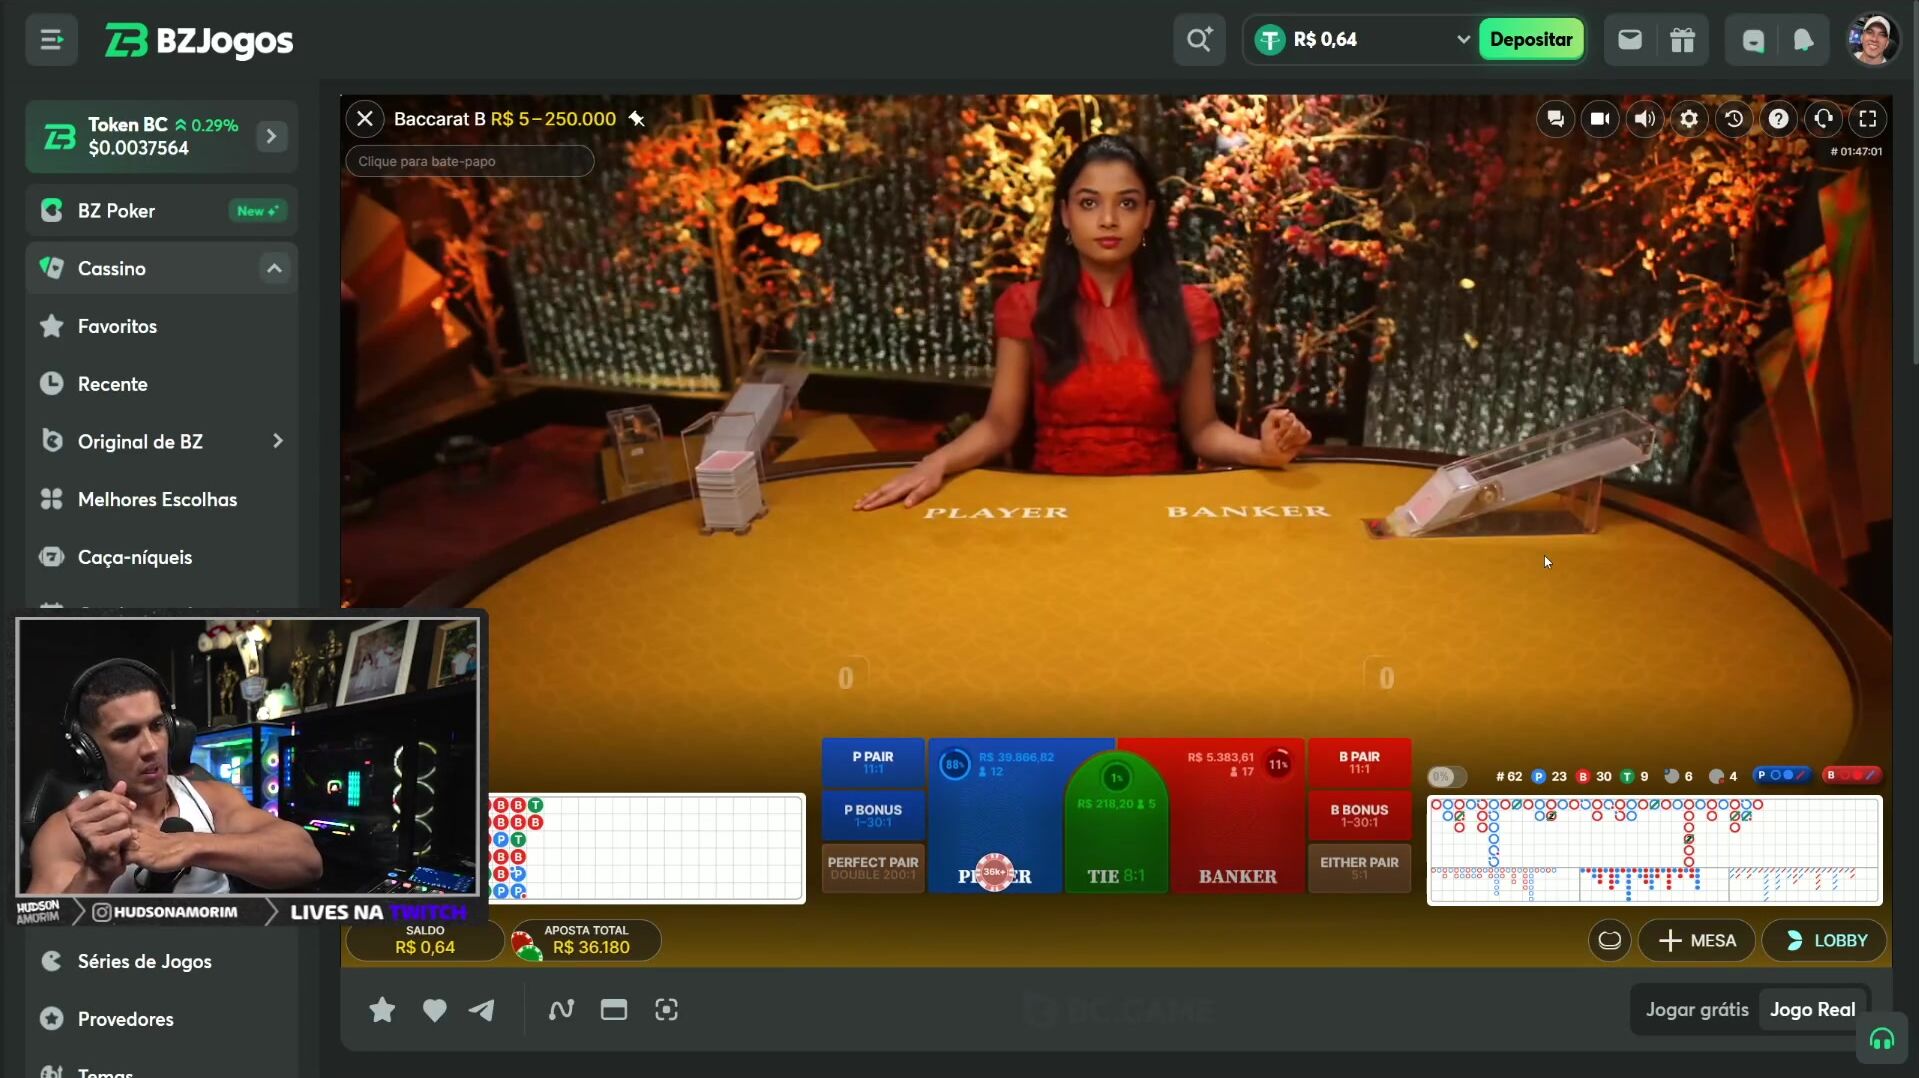The width and height of the screenshot is (1919, 1078).
Task: Open BZ Poker in sidebar
Action: pos(162,211)
